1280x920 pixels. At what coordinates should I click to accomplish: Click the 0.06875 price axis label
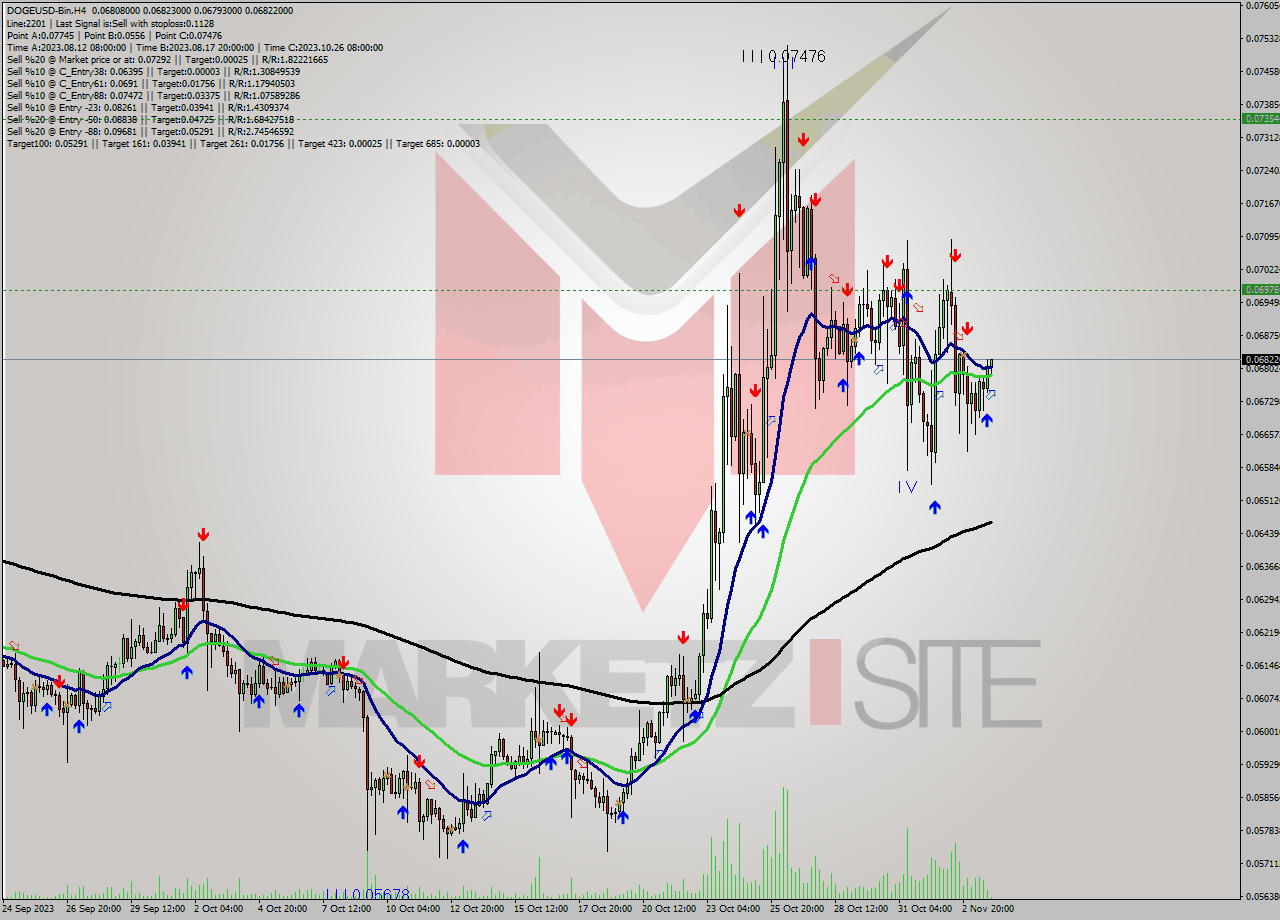coord(1261,335)
